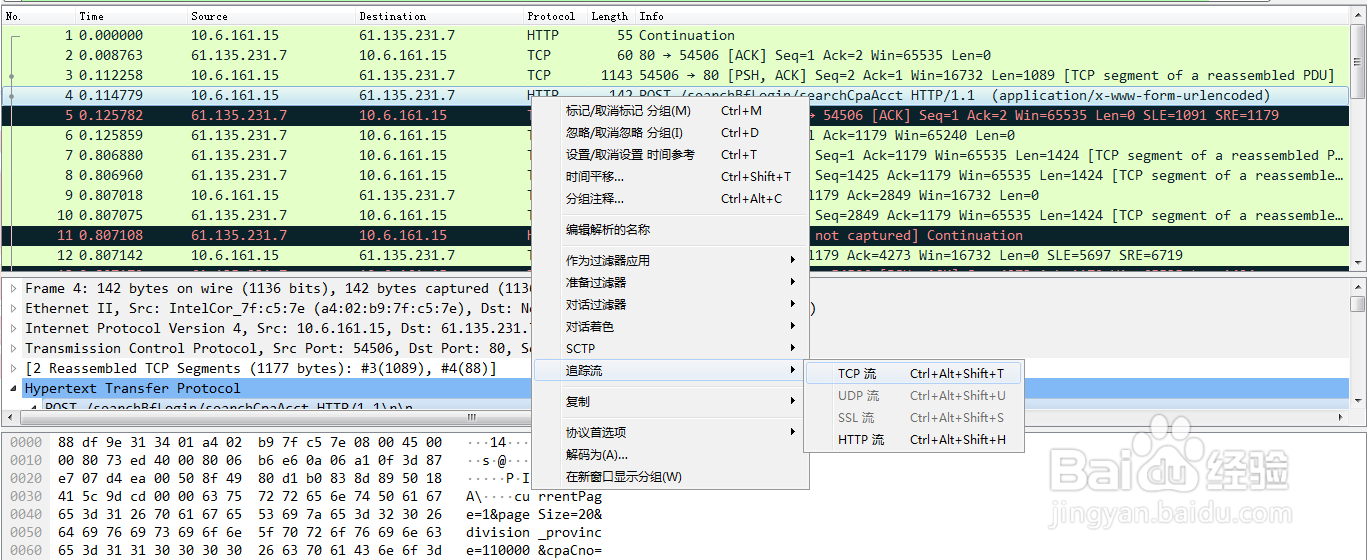1367x560 pixels.
Task: Select packet 7 at time 0.806880
Action: pyautogui.click(x=675, y=155)
